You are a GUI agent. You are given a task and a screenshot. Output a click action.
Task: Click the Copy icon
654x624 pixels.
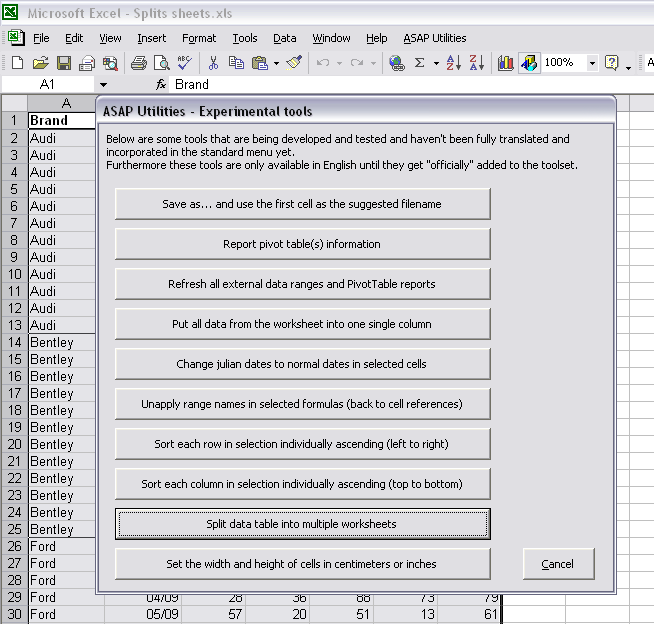[x=236, y=63]
